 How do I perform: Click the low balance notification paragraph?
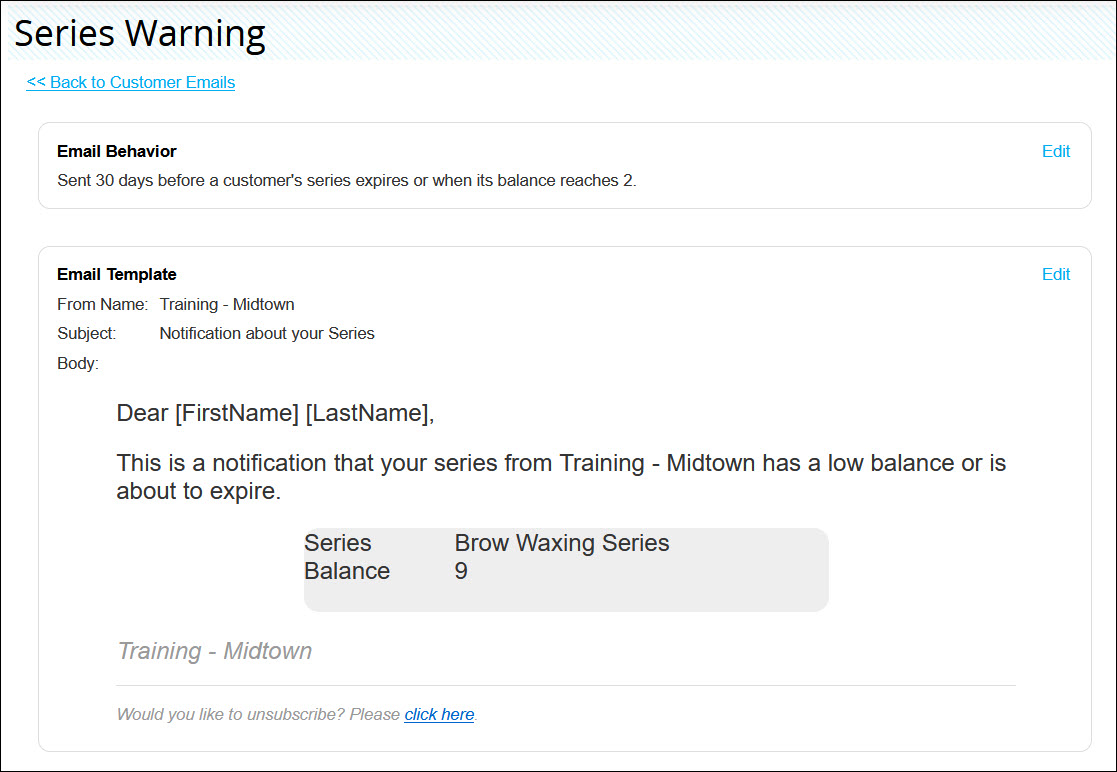point(560,477)
